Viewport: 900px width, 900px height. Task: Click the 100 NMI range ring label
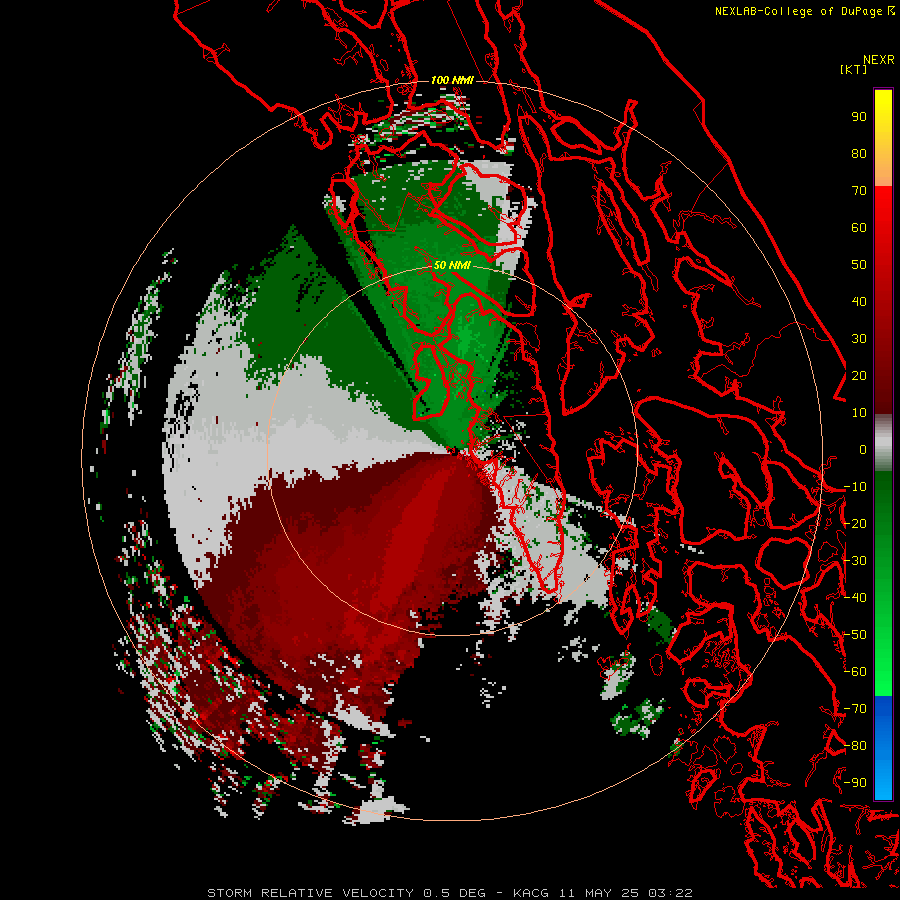coord(452,80)
